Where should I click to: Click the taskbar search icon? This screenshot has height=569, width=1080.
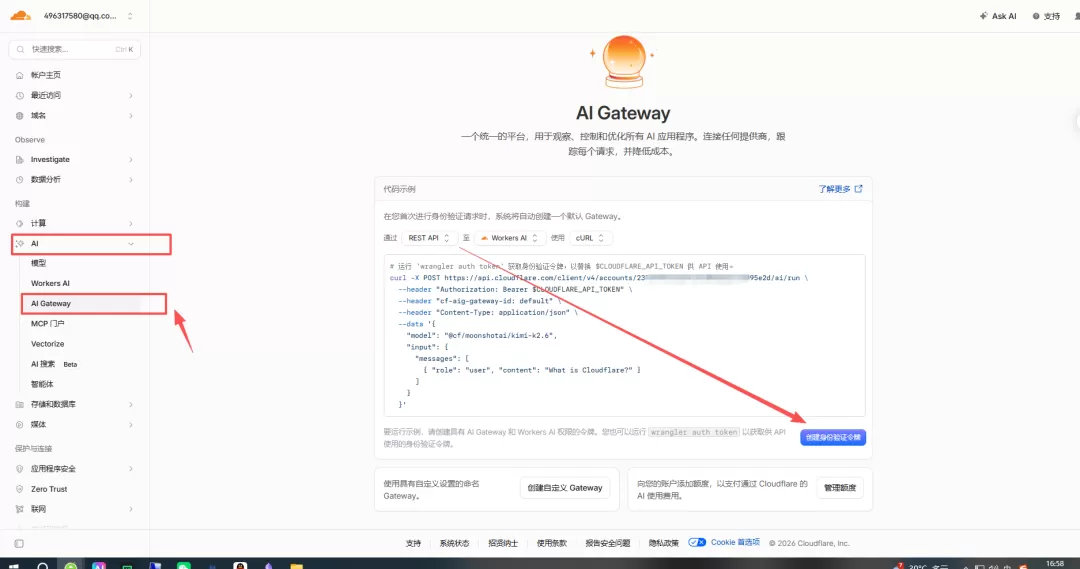point(42,565)
